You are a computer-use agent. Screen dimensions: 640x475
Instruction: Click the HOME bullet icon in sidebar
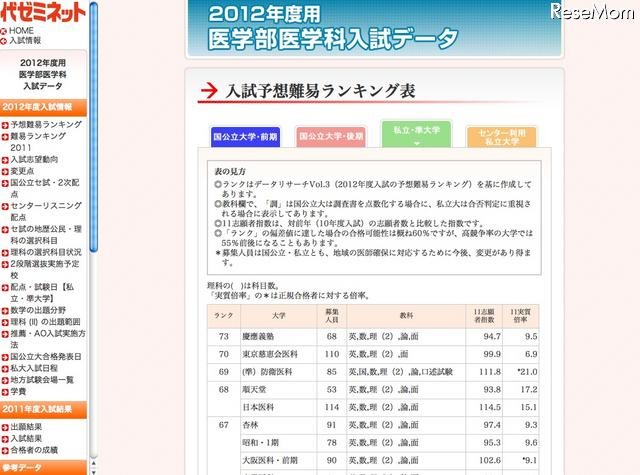(x=5, y=31)
